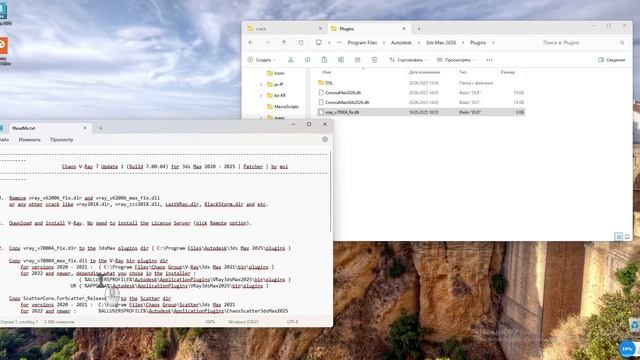
Task: Click the Rename icon in Explorer toolbar
Action: point(341,60)
